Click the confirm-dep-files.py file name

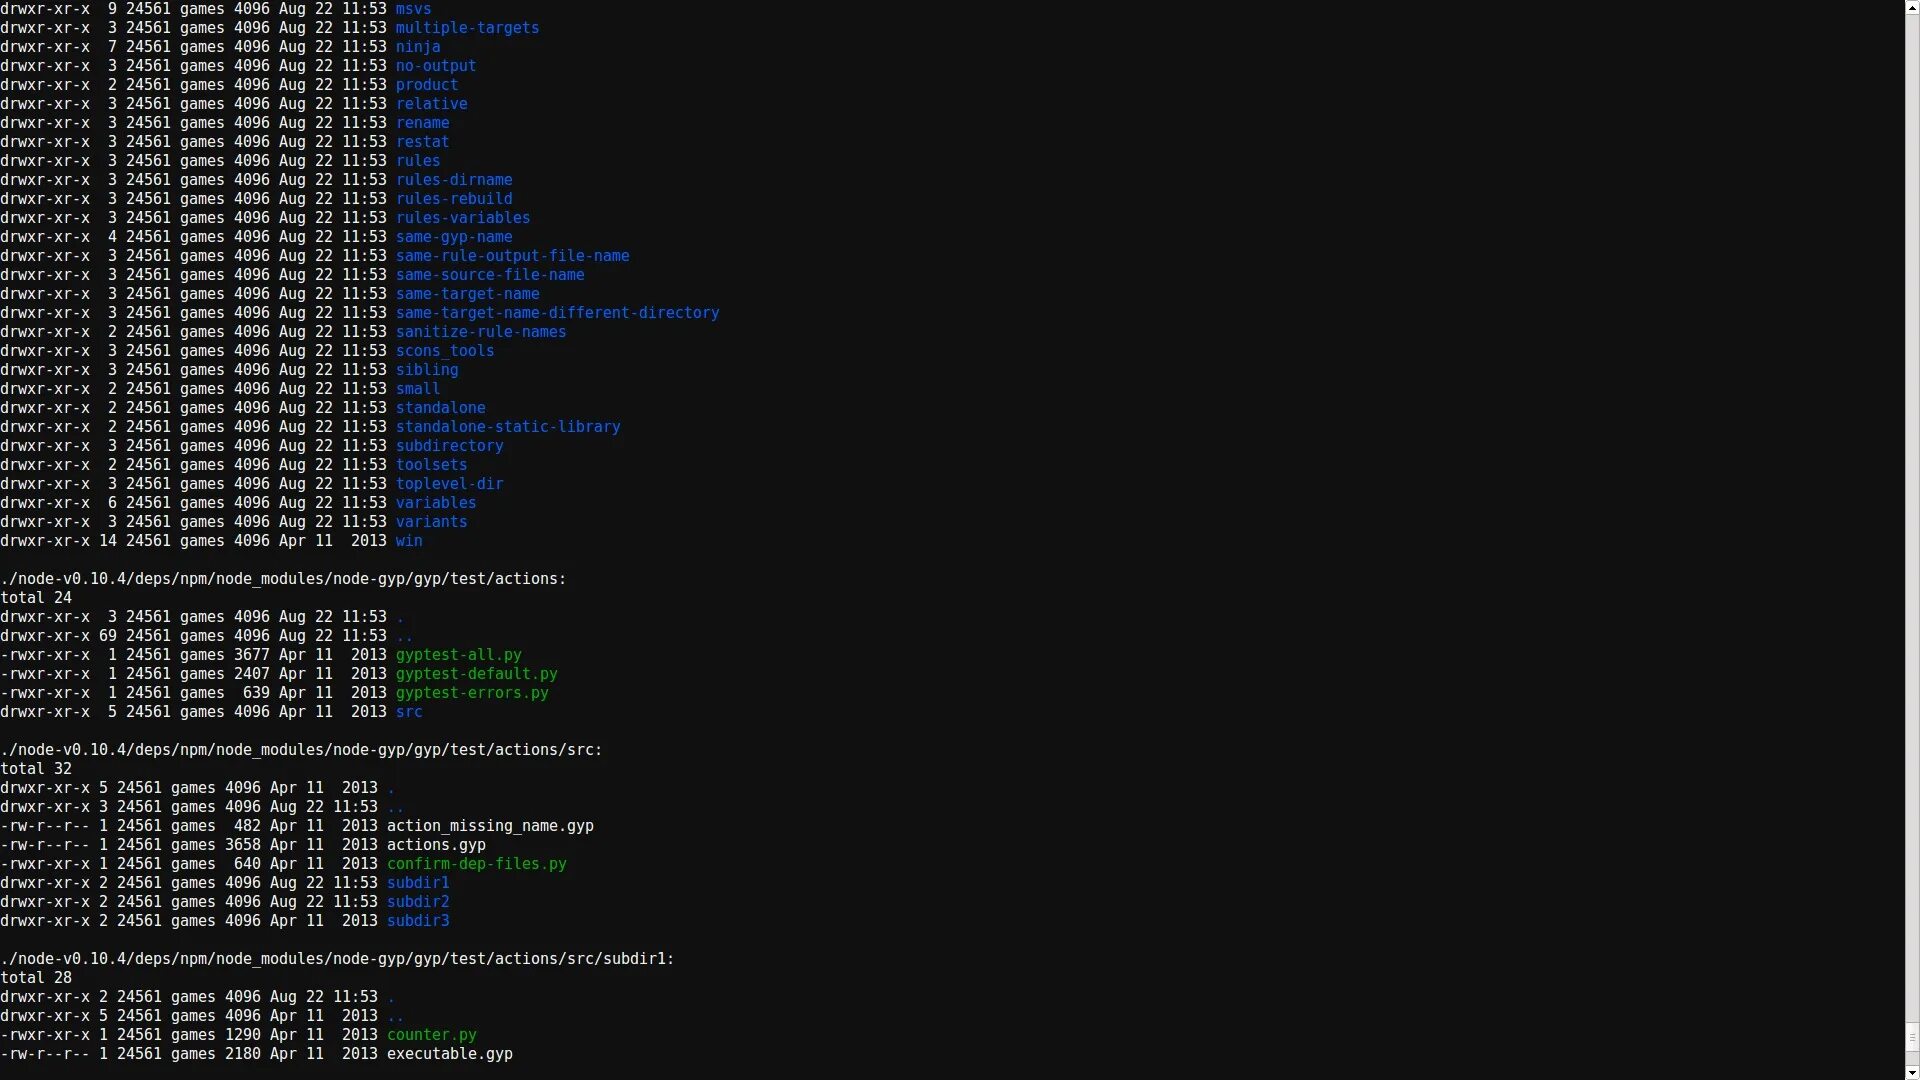(x=476, y=864)
